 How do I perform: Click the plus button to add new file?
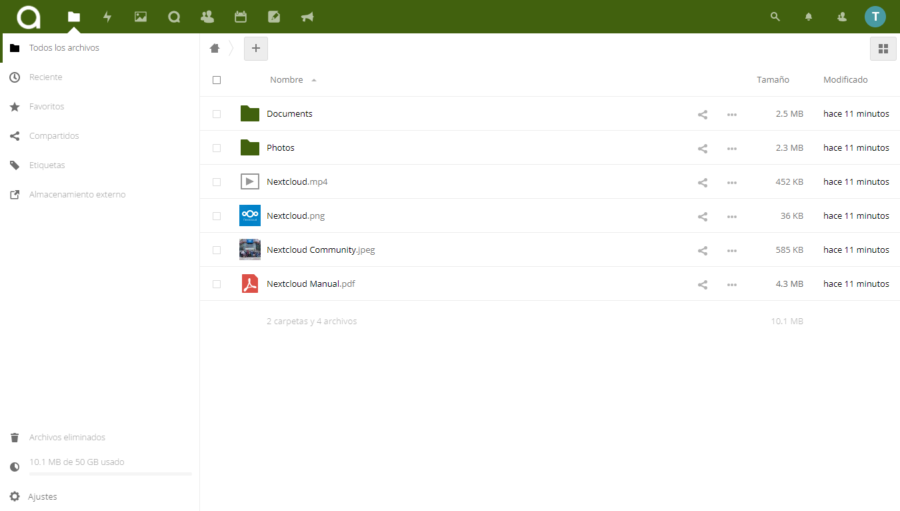(256, 48)
